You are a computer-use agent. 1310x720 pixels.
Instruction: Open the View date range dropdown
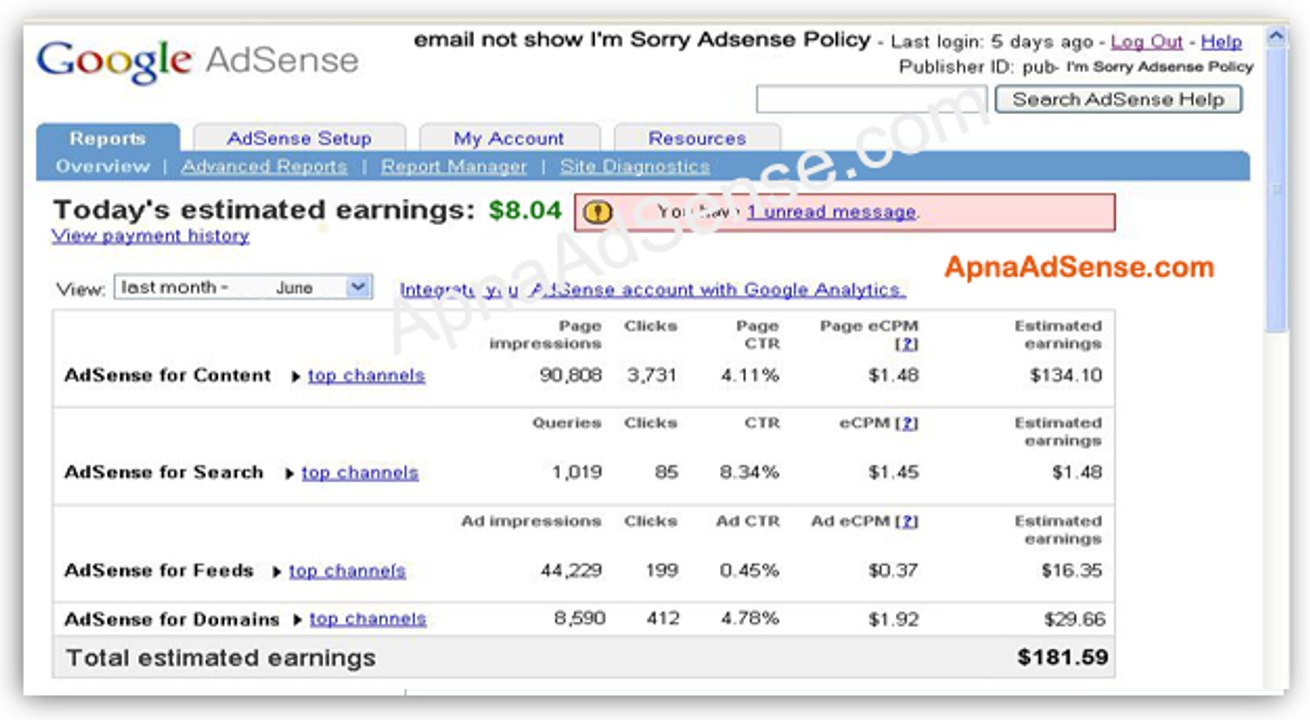point(244,288)
